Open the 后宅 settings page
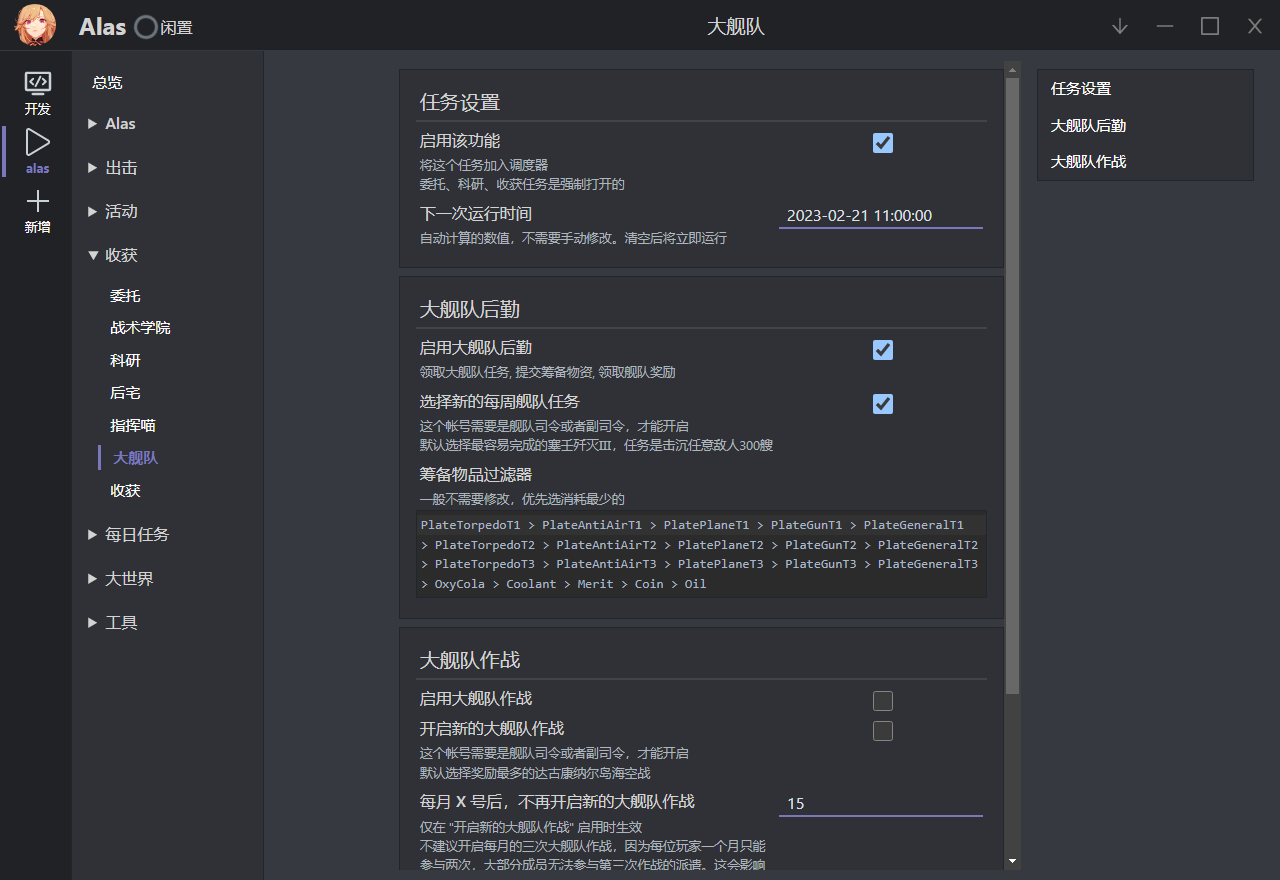 125,393
